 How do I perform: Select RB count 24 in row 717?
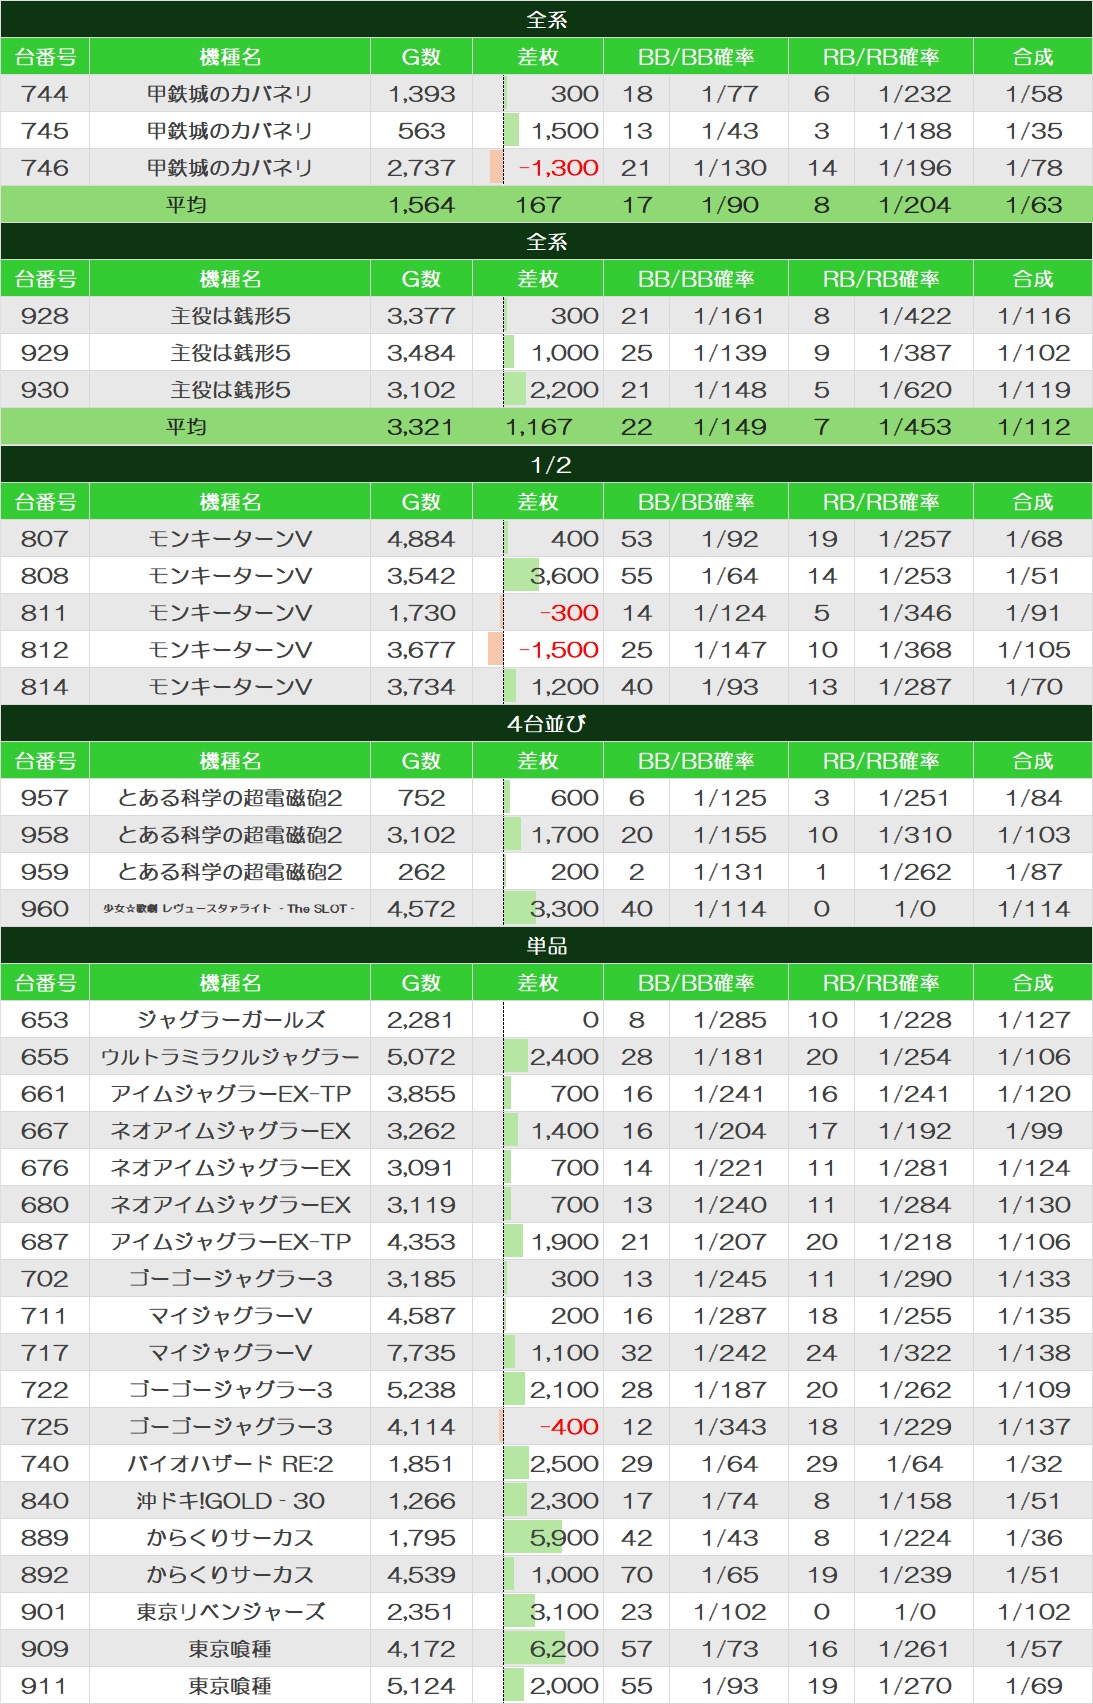pos(822,1353)
